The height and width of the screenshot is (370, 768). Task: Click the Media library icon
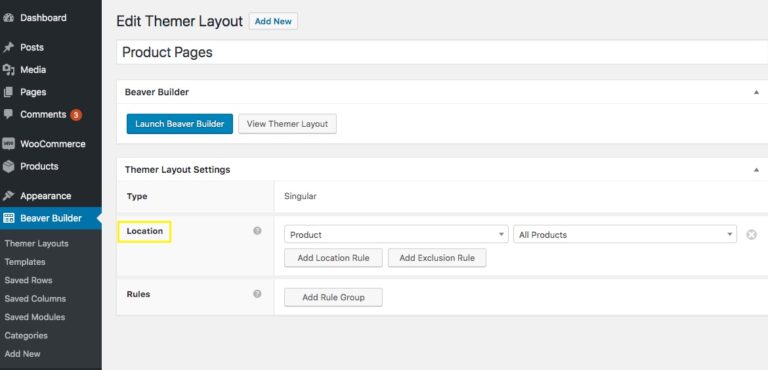click(x=8, y=70)
